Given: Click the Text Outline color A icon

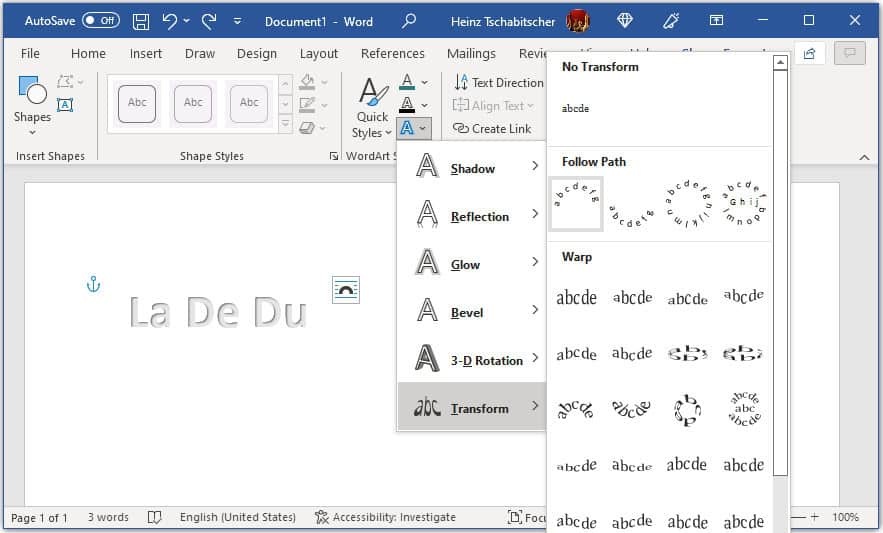Looking at the screenshot, I should (407, 105).
